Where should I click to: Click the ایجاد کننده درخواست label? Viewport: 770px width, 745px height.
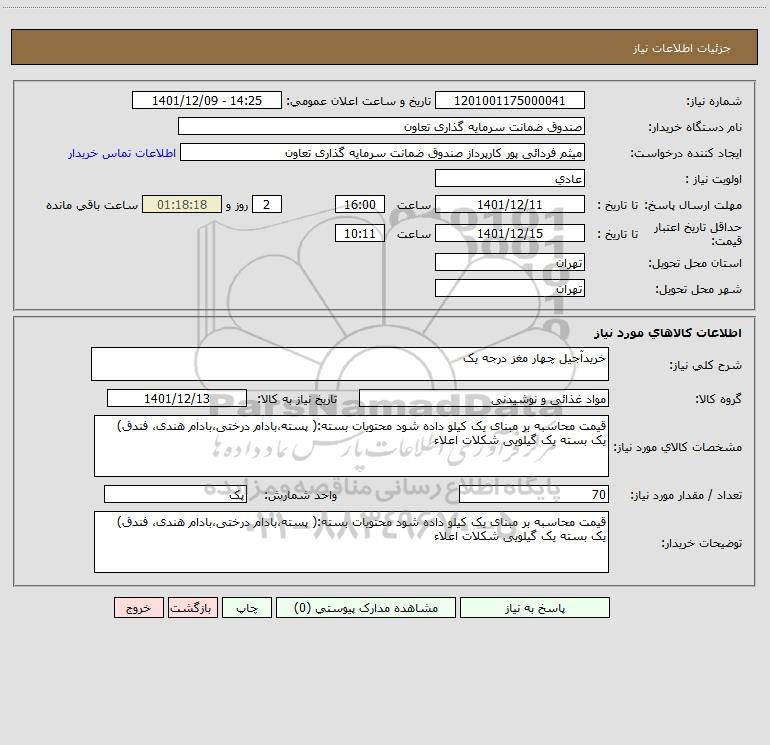[x=686, y=153]
